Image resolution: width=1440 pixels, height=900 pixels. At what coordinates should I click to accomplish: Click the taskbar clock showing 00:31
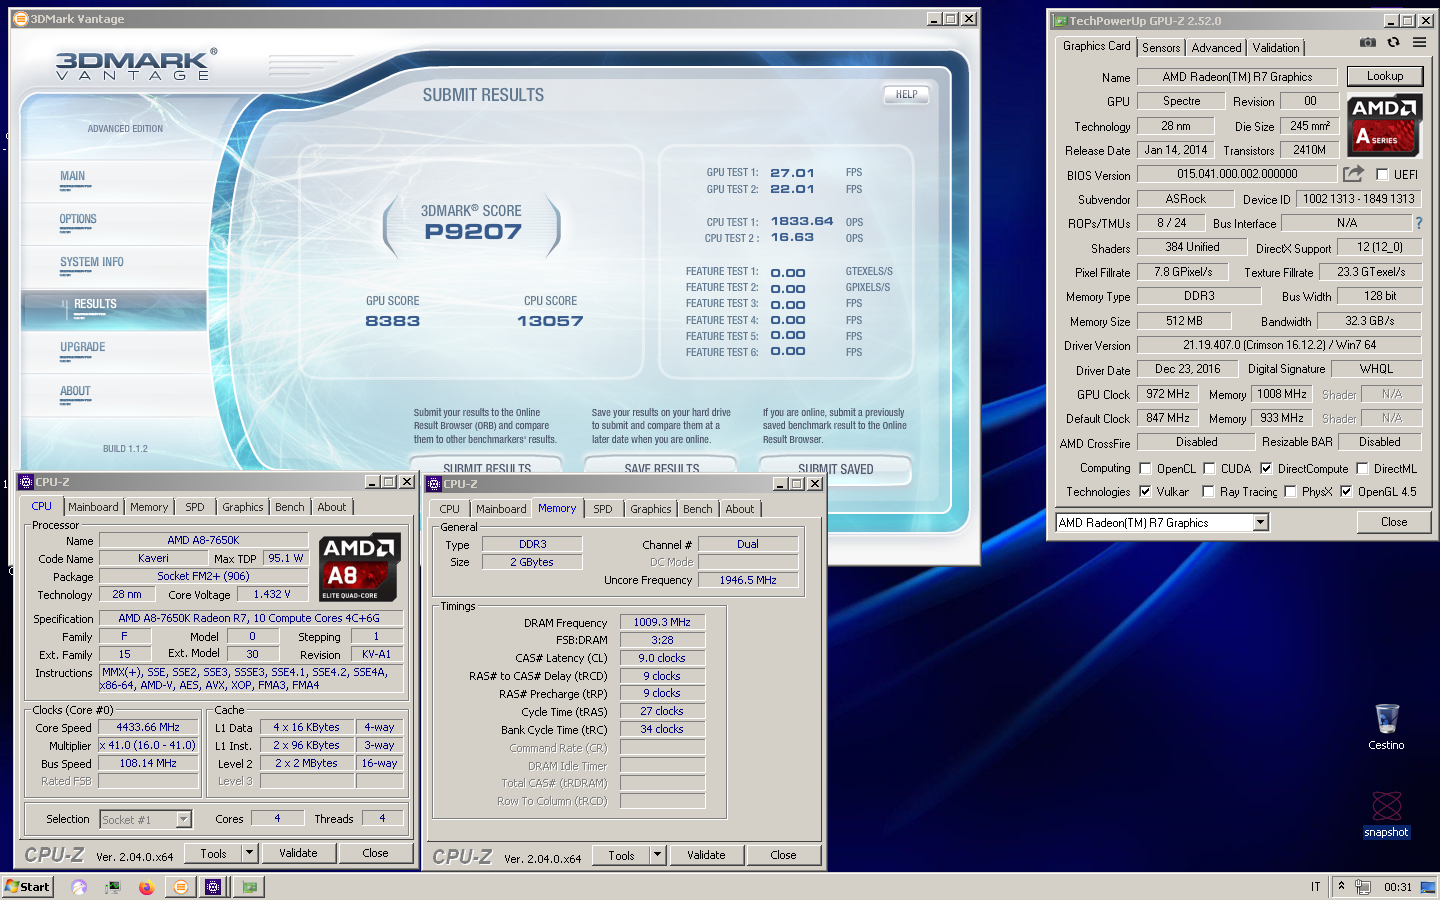tap(1398, 887)
